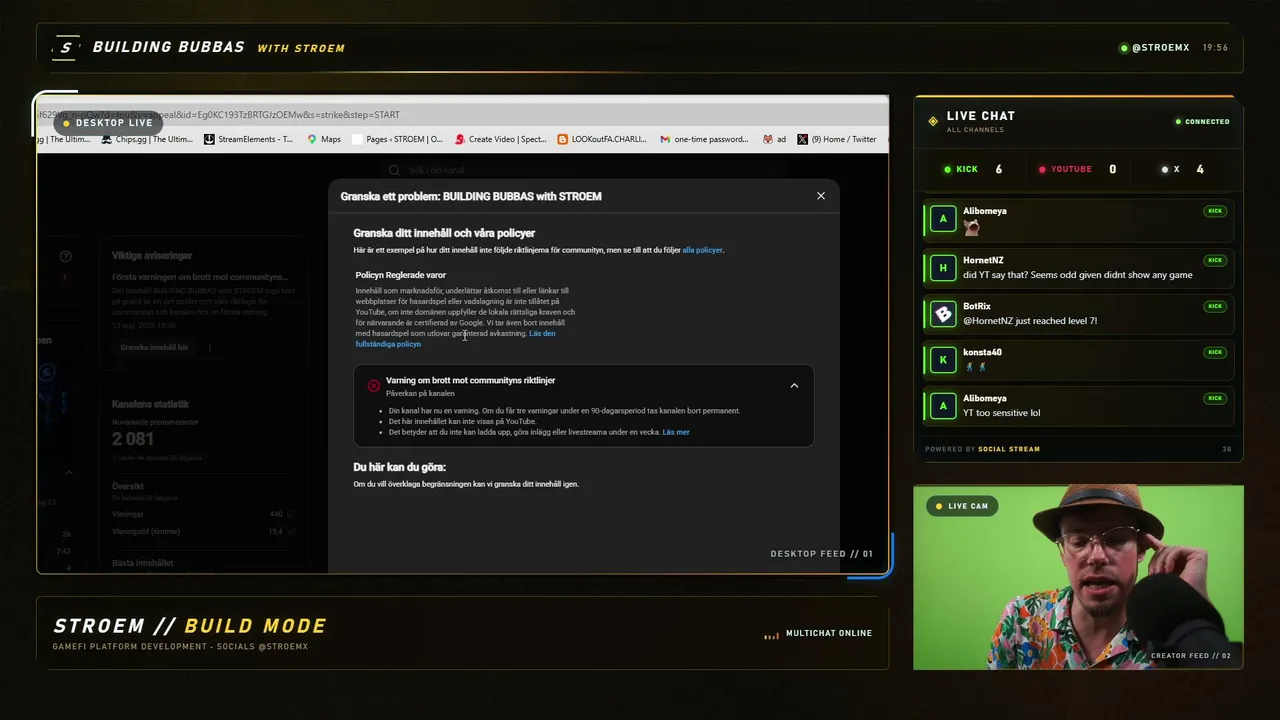Click the KICK badge on HornetNZ's message
The height and width of the screenshot is (720, 1280).
[1215, 260]
